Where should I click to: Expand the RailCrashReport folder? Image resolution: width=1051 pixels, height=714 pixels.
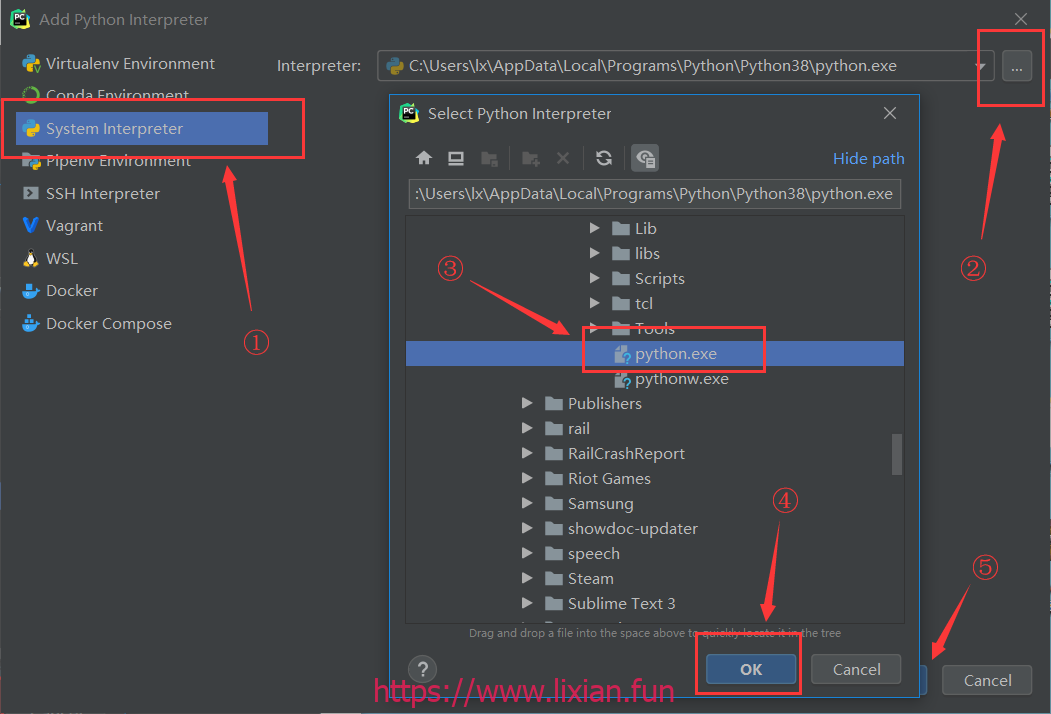(x=527, y=453)
